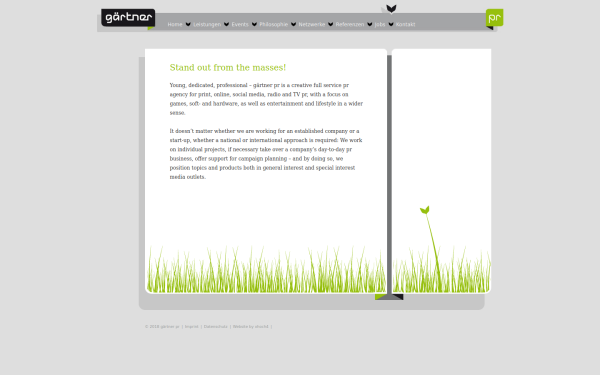600x375 pixels.
Task: Click the "© 2018 gärtner pr" footer text
Action: pos(162,327)
